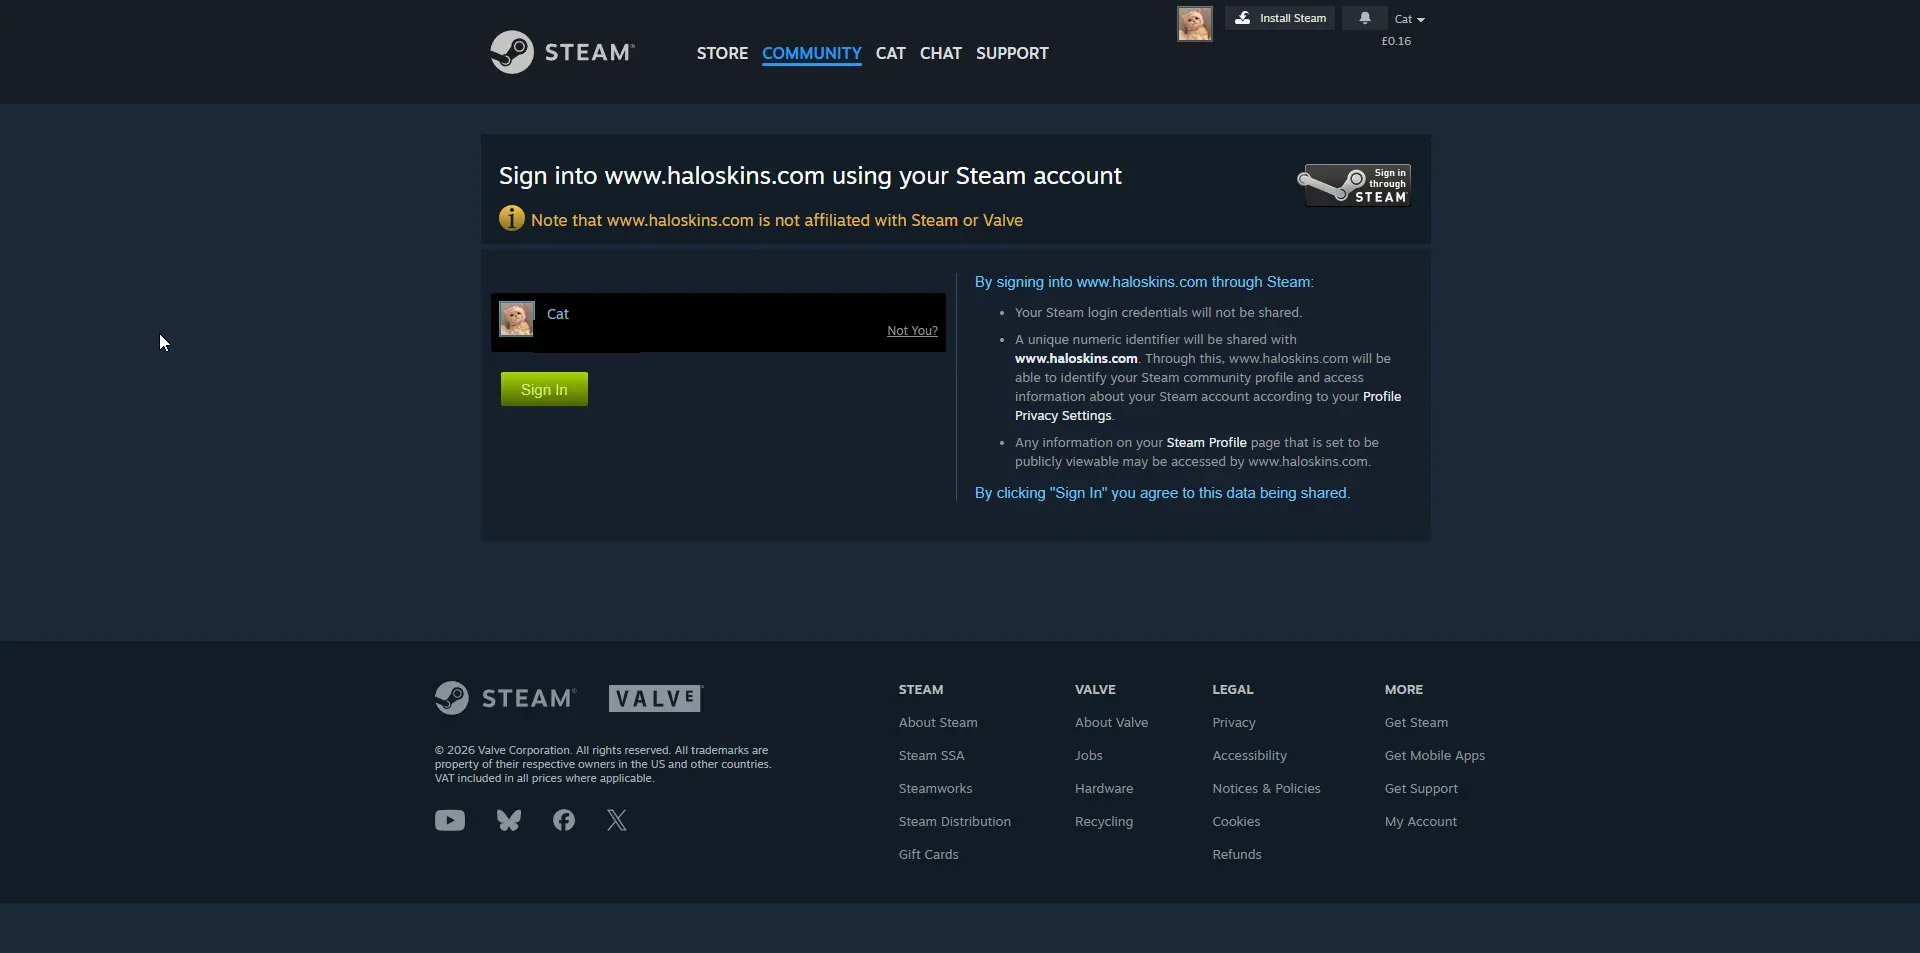This screenshot has width=1920, height=953.
Task: Open the Refunds footer link
Action: pos(1236,854)
